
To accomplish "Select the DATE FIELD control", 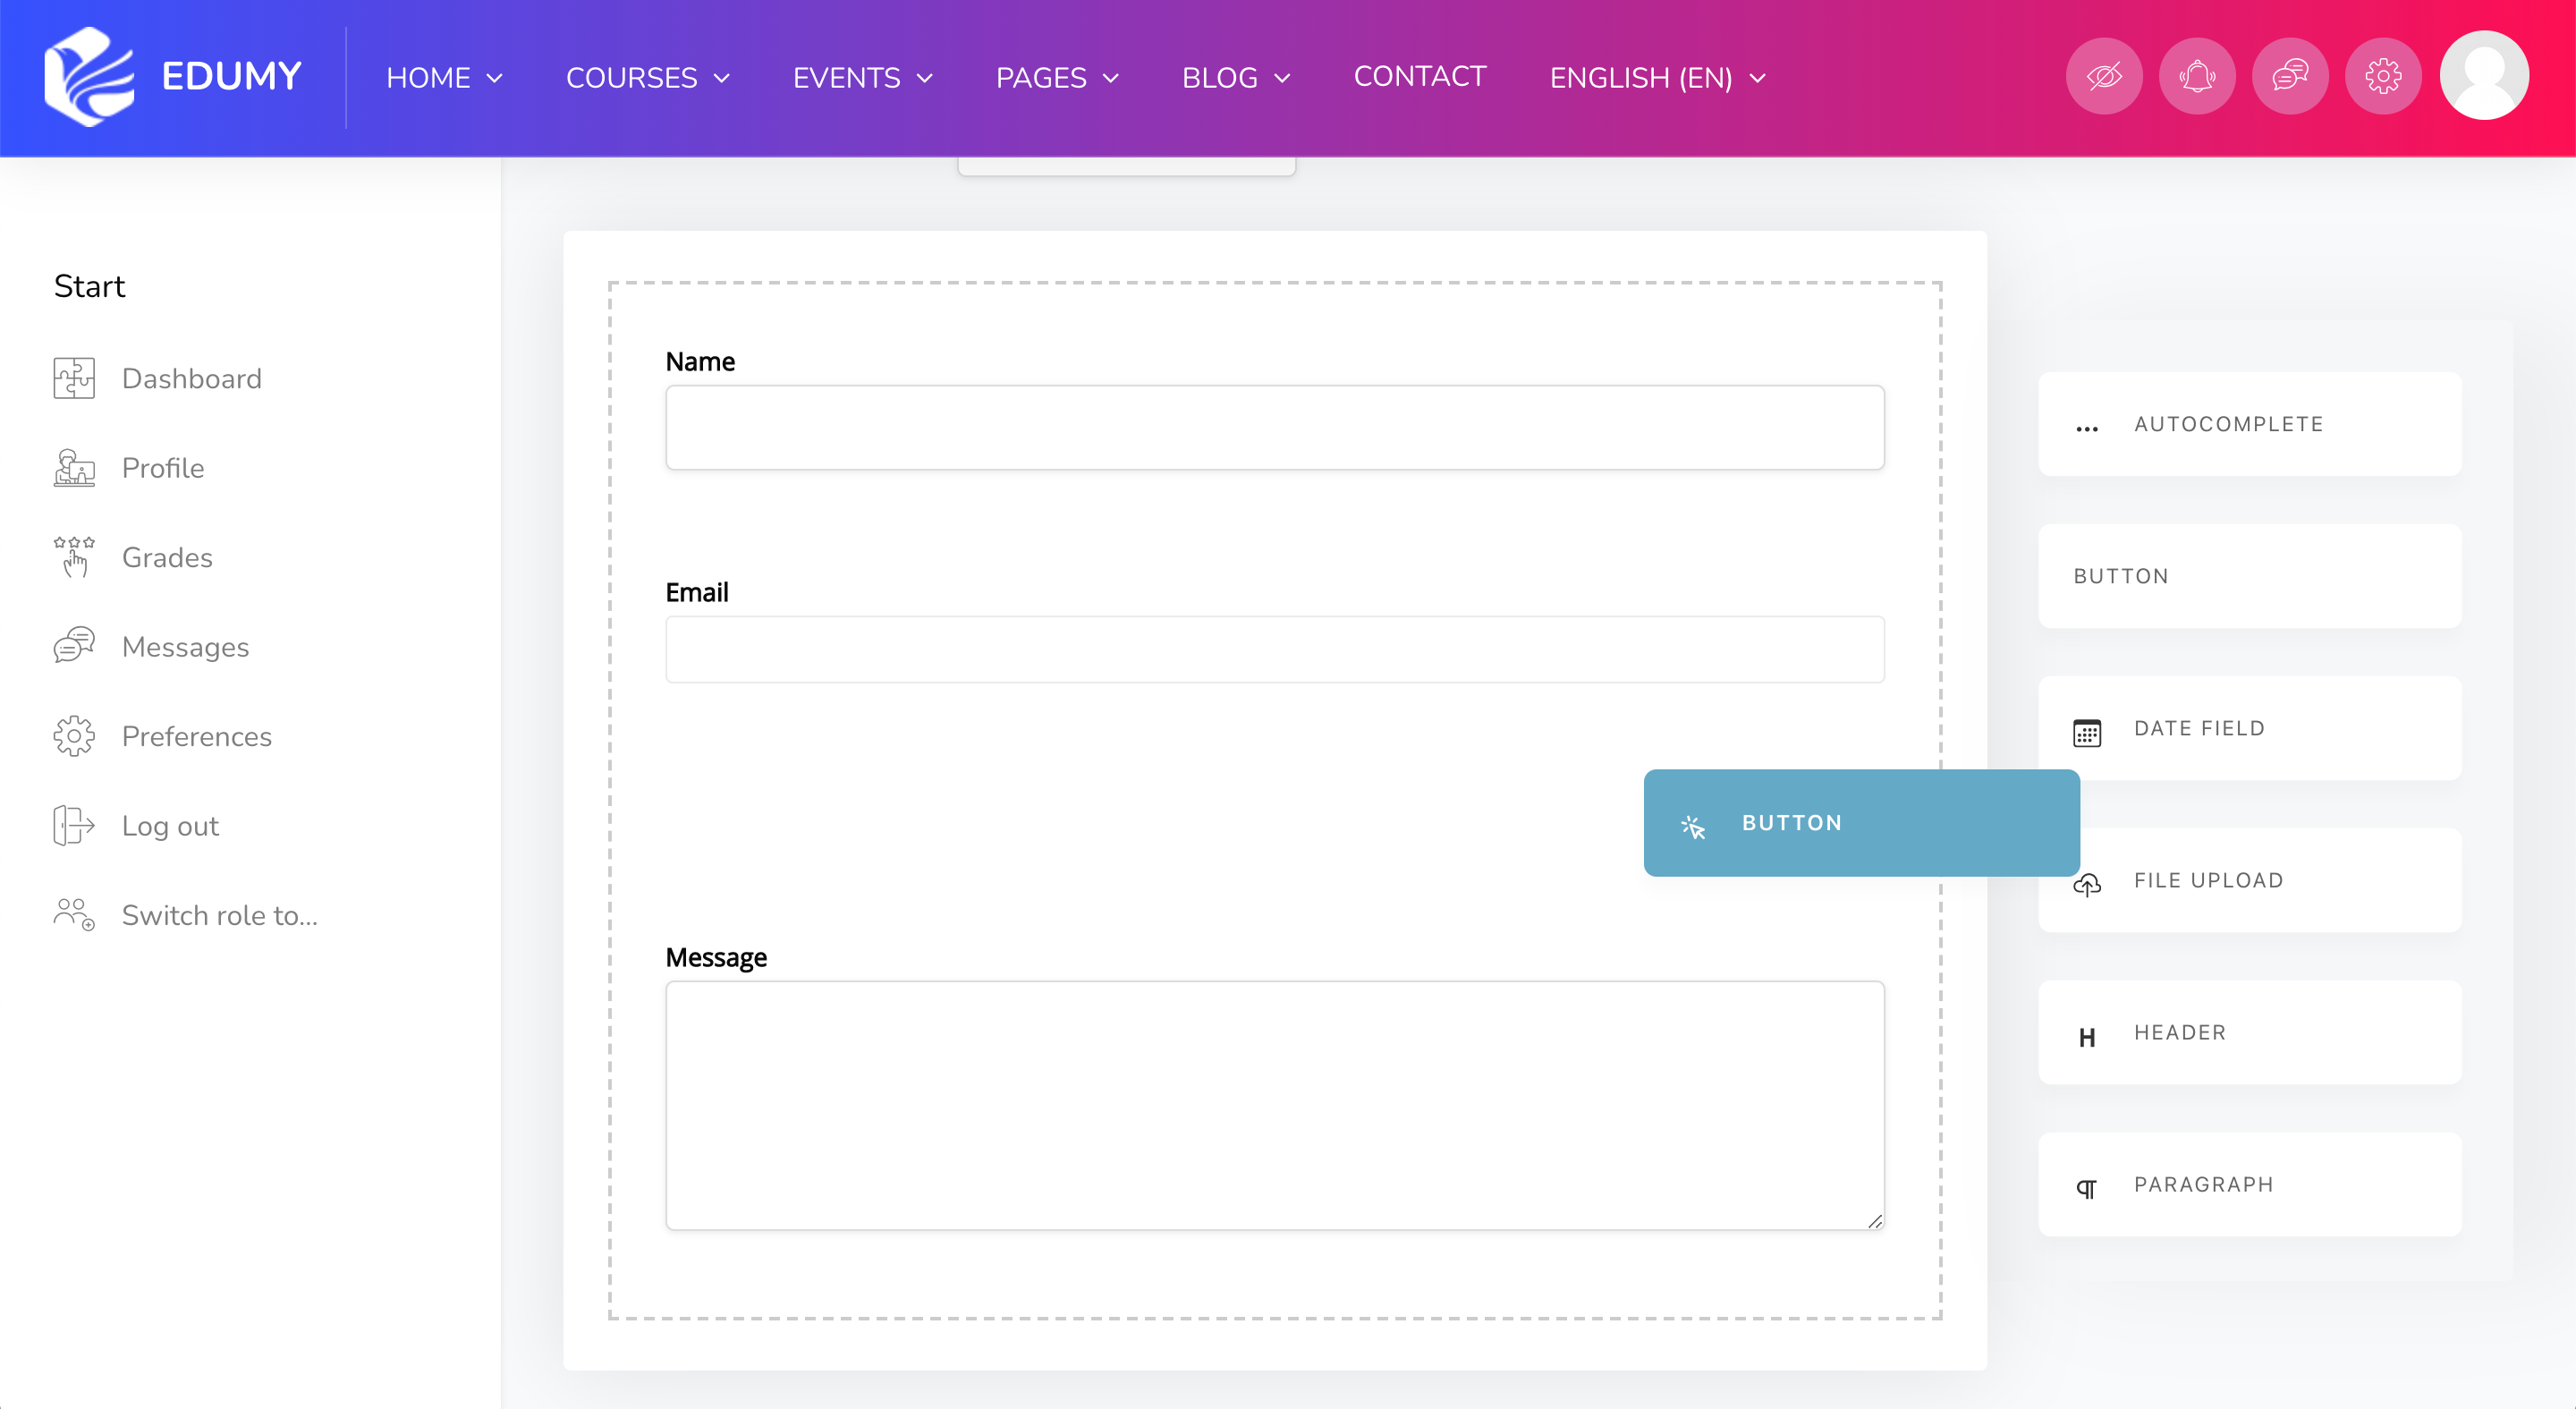I will pyautogui.click(x=2250, y=728).
